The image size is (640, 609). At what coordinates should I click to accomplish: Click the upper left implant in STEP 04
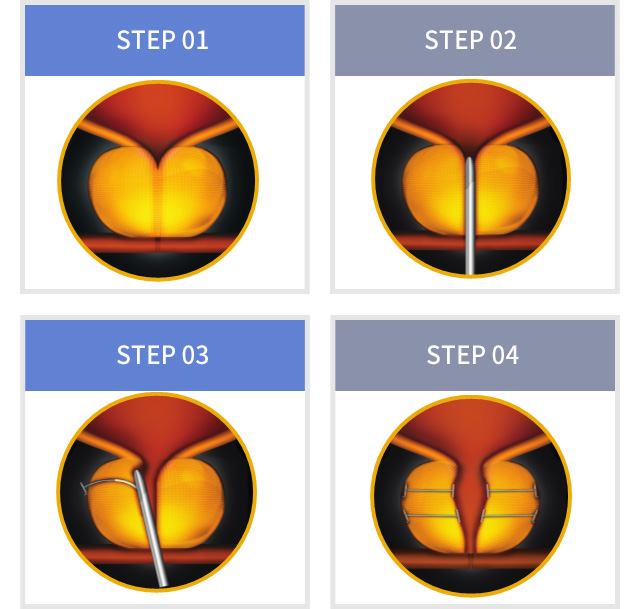(429, 491)
